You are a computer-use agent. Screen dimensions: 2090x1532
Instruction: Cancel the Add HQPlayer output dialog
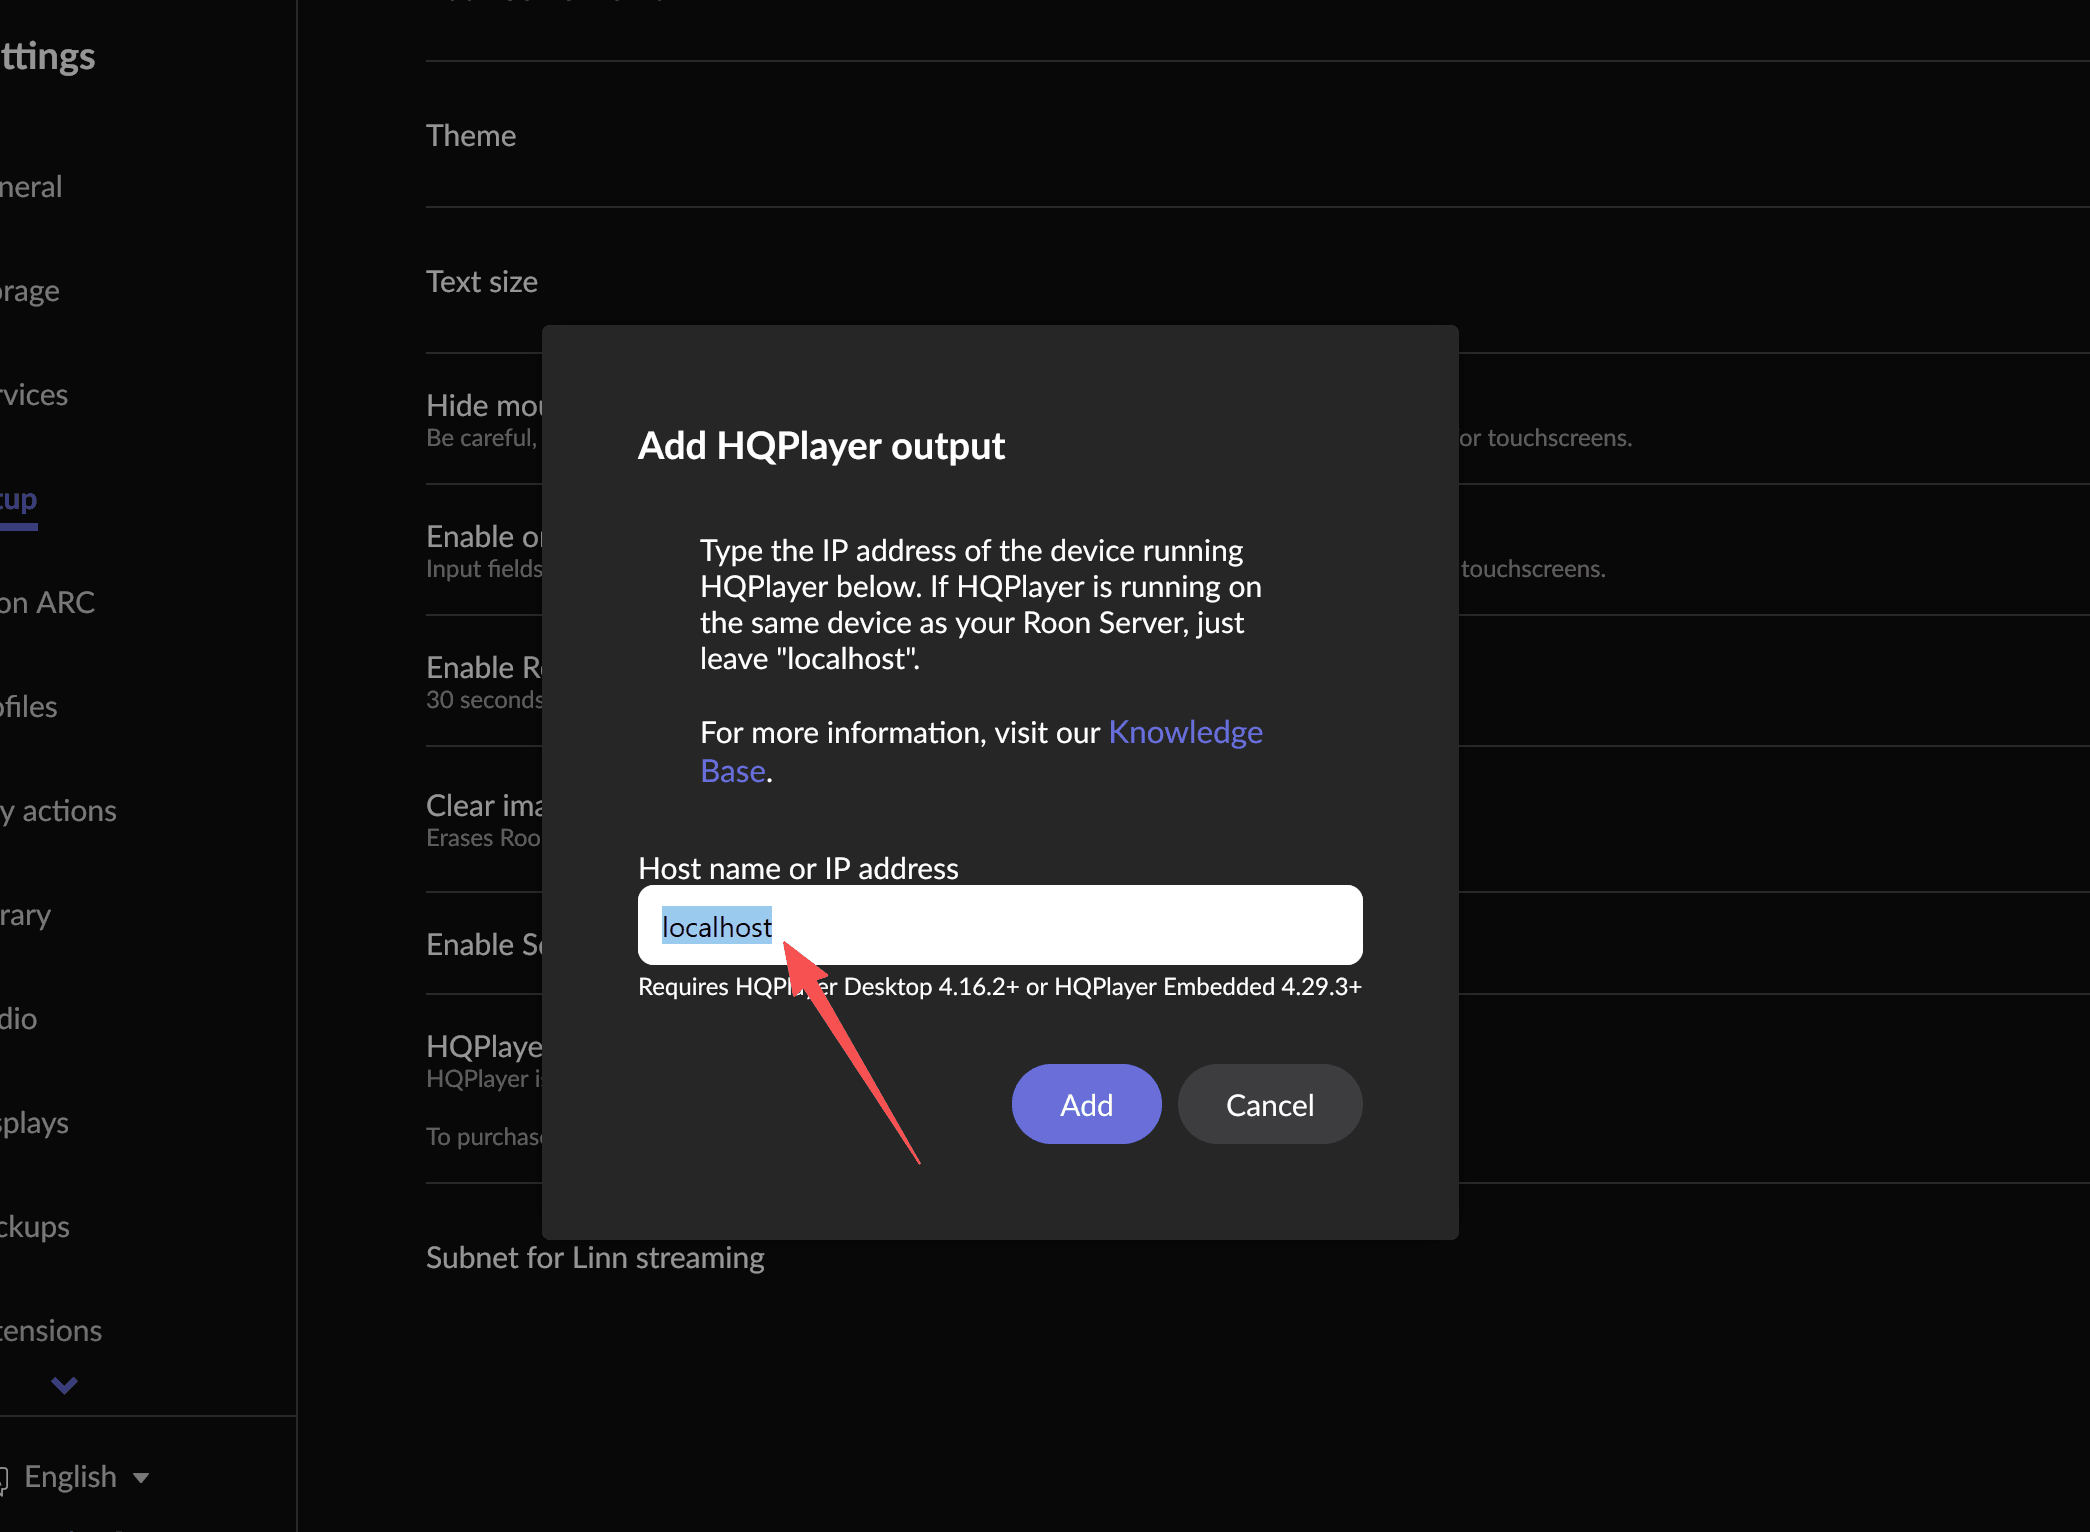(1270, 1104)
